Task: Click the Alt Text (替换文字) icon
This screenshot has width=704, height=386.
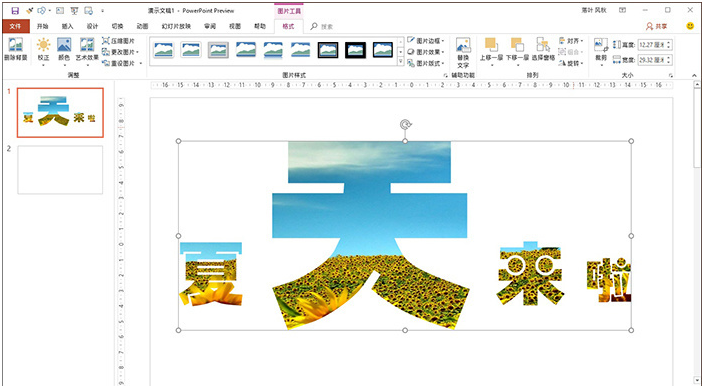Action: click(463, 53)
